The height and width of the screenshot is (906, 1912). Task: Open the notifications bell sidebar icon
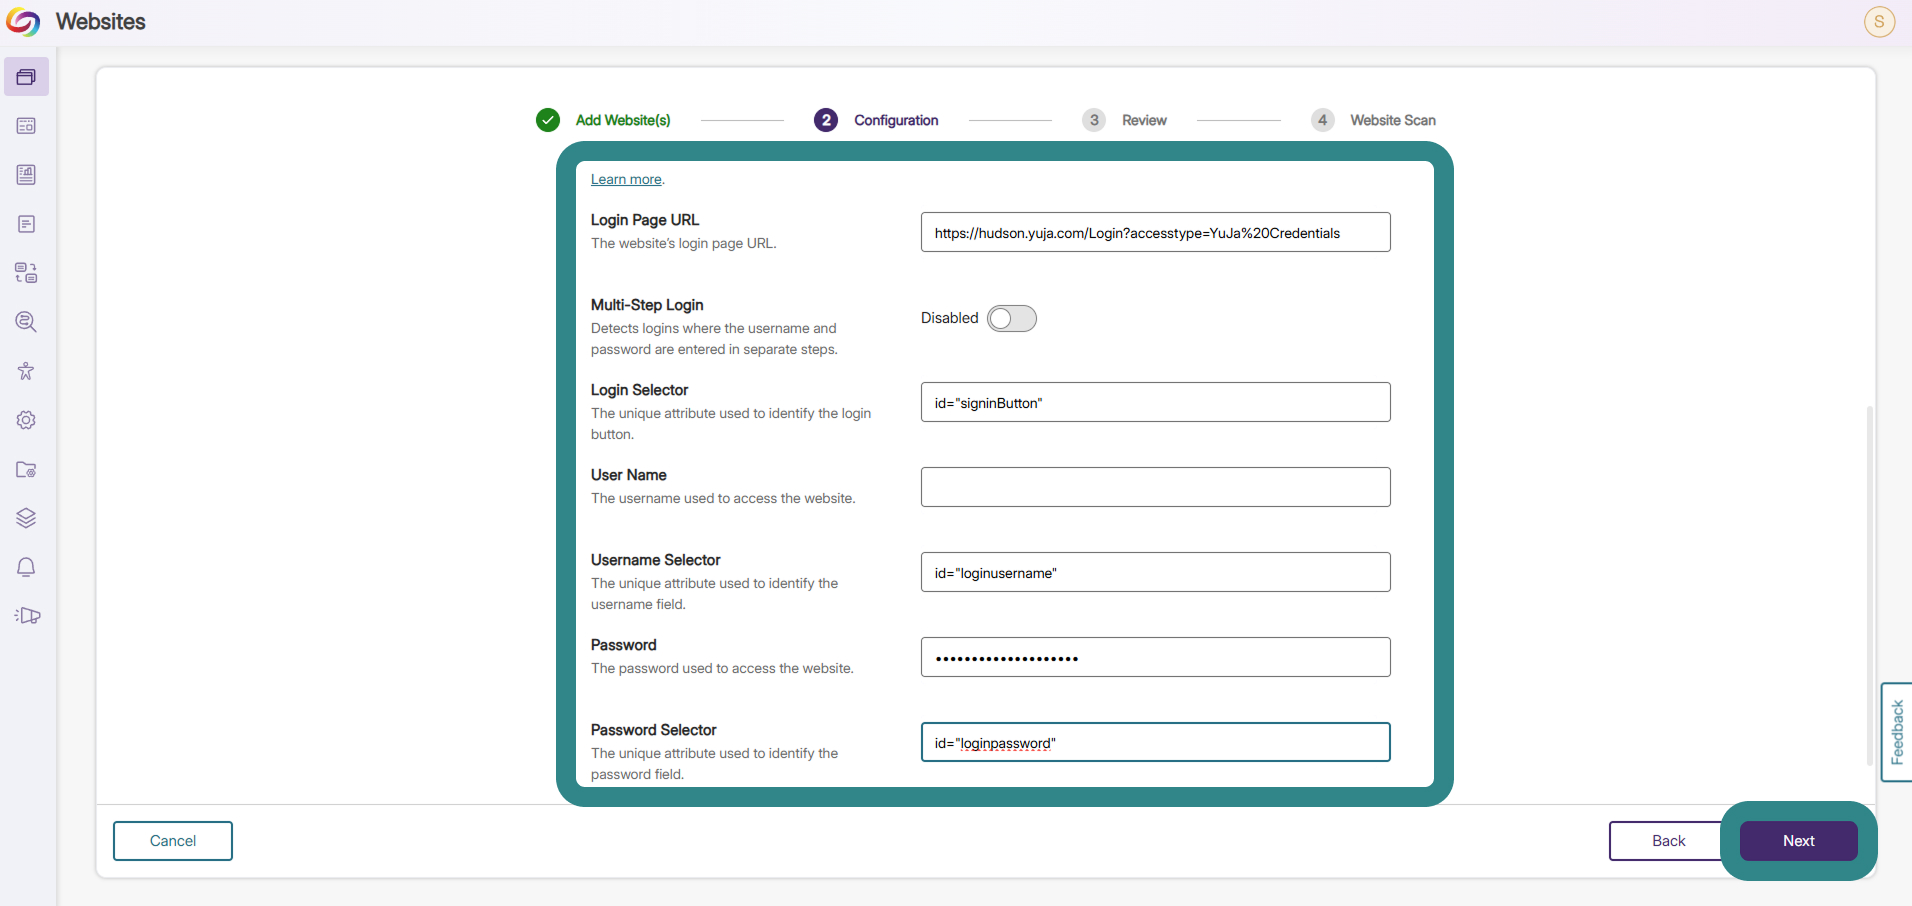[x=26, y=567]
